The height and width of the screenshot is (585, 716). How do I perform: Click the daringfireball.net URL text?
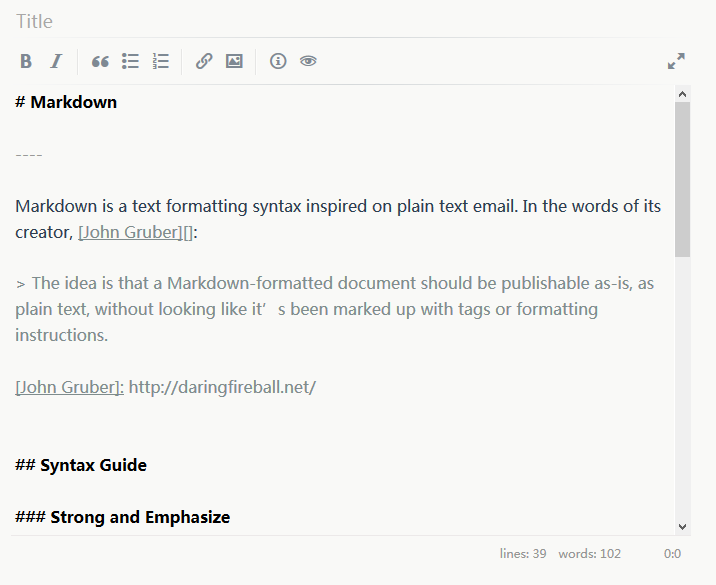click(x=222, y=387)
